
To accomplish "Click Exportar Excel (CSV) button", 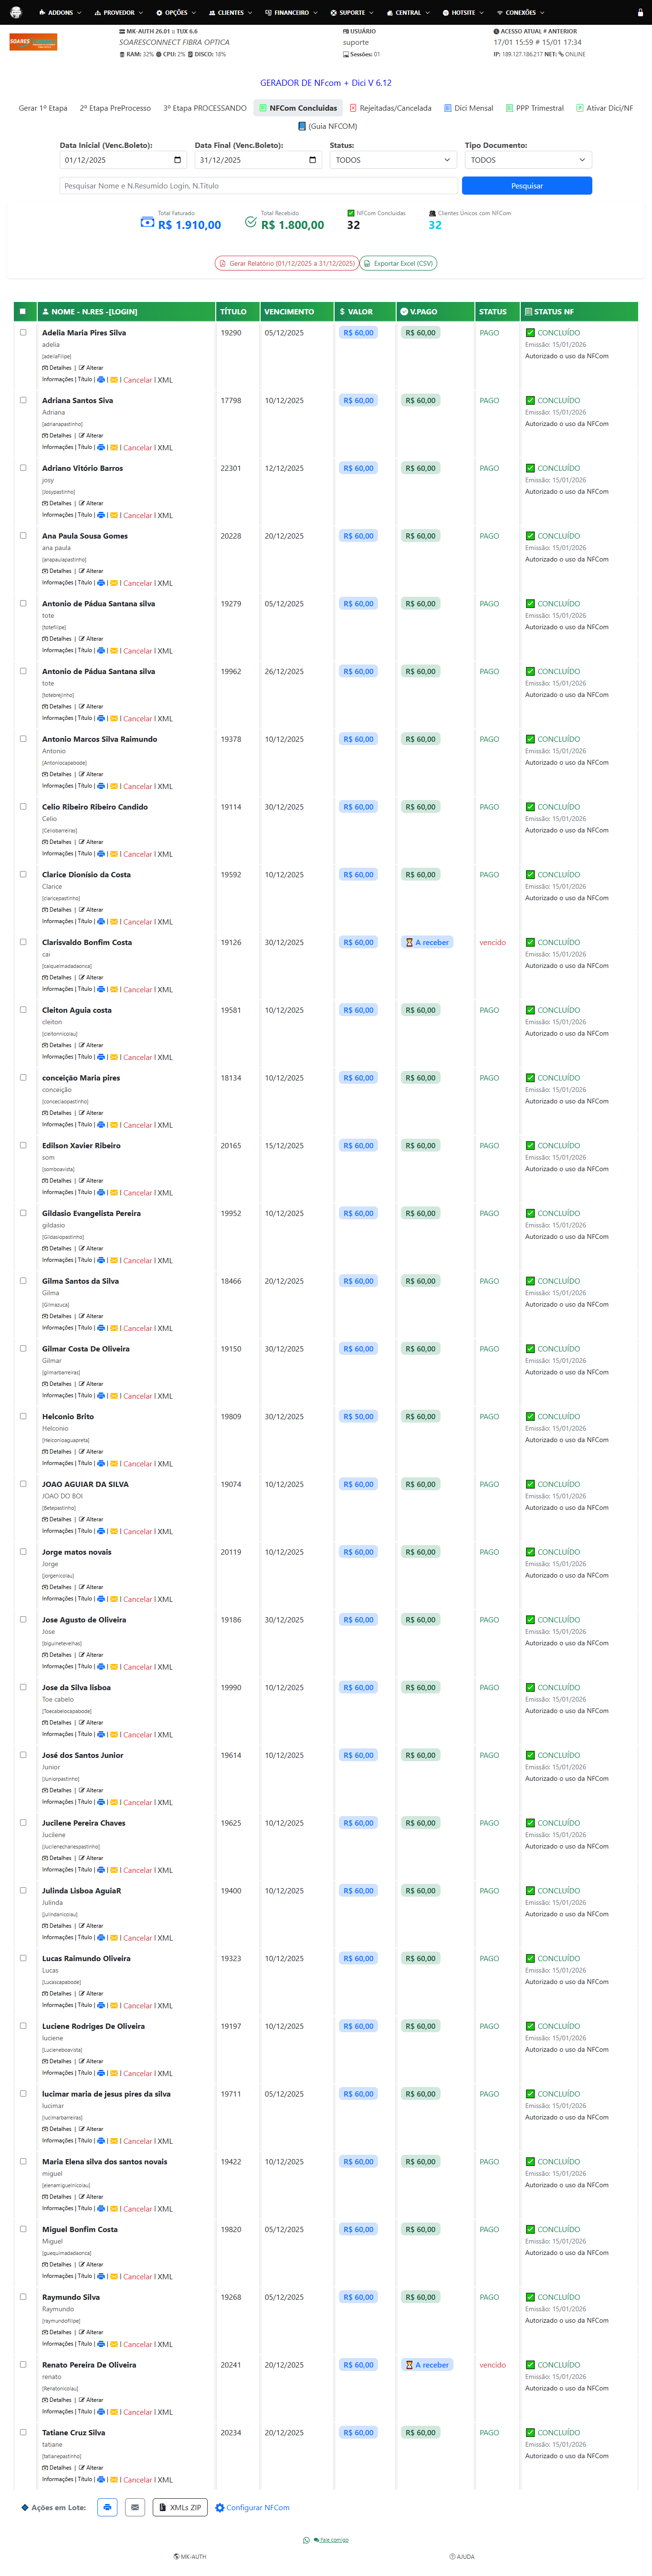I will coord(398,264).
